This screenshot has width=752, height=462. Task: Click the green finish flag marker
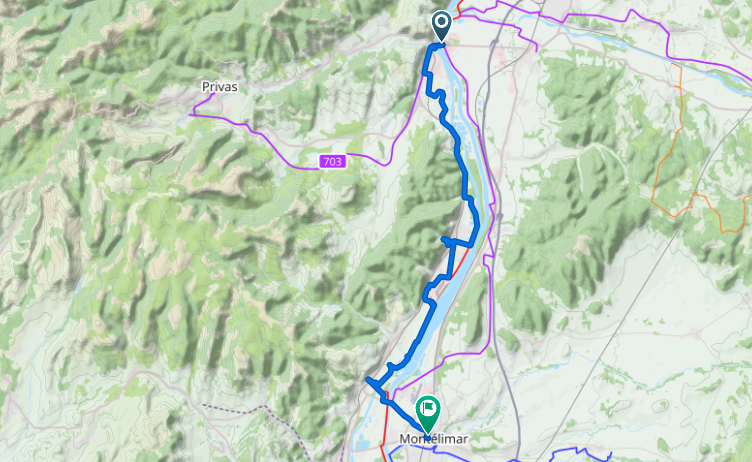tap(428, 413)
